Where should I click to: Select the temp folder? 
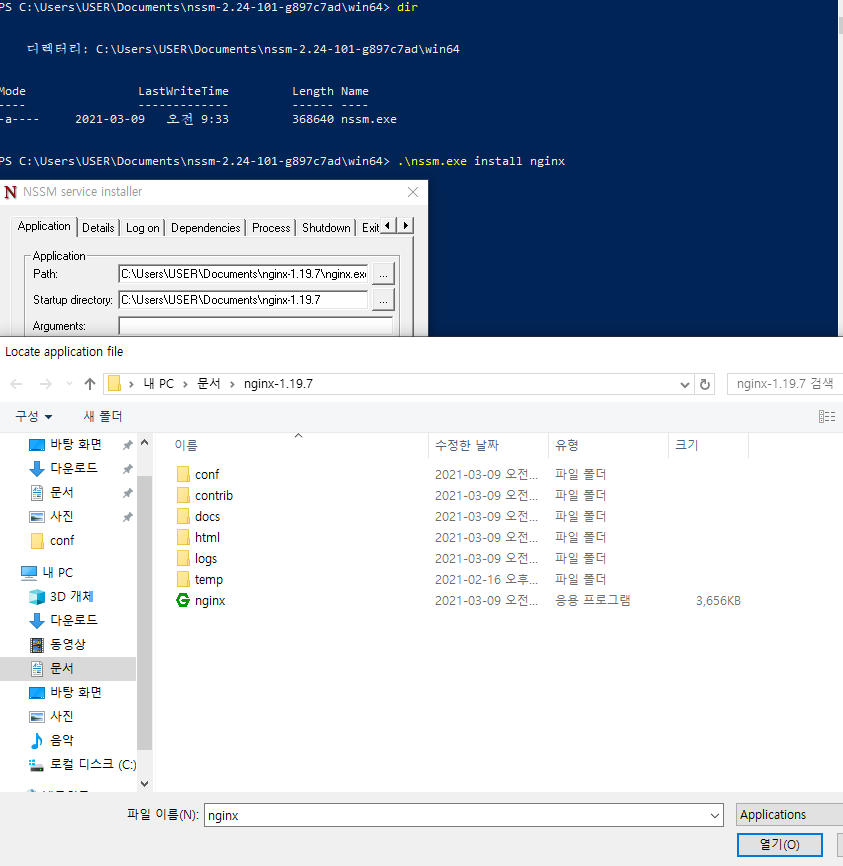click(x=208, y=579)
